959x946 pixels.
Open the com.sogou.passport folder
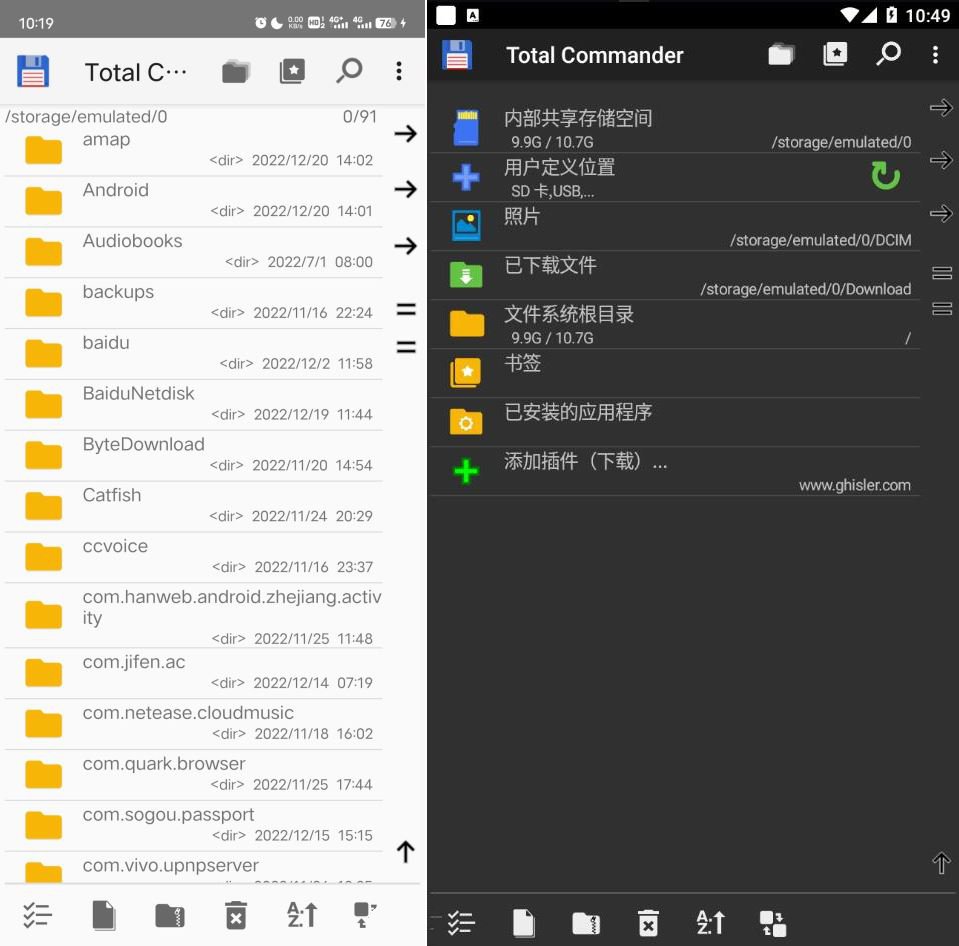[193, 826]
